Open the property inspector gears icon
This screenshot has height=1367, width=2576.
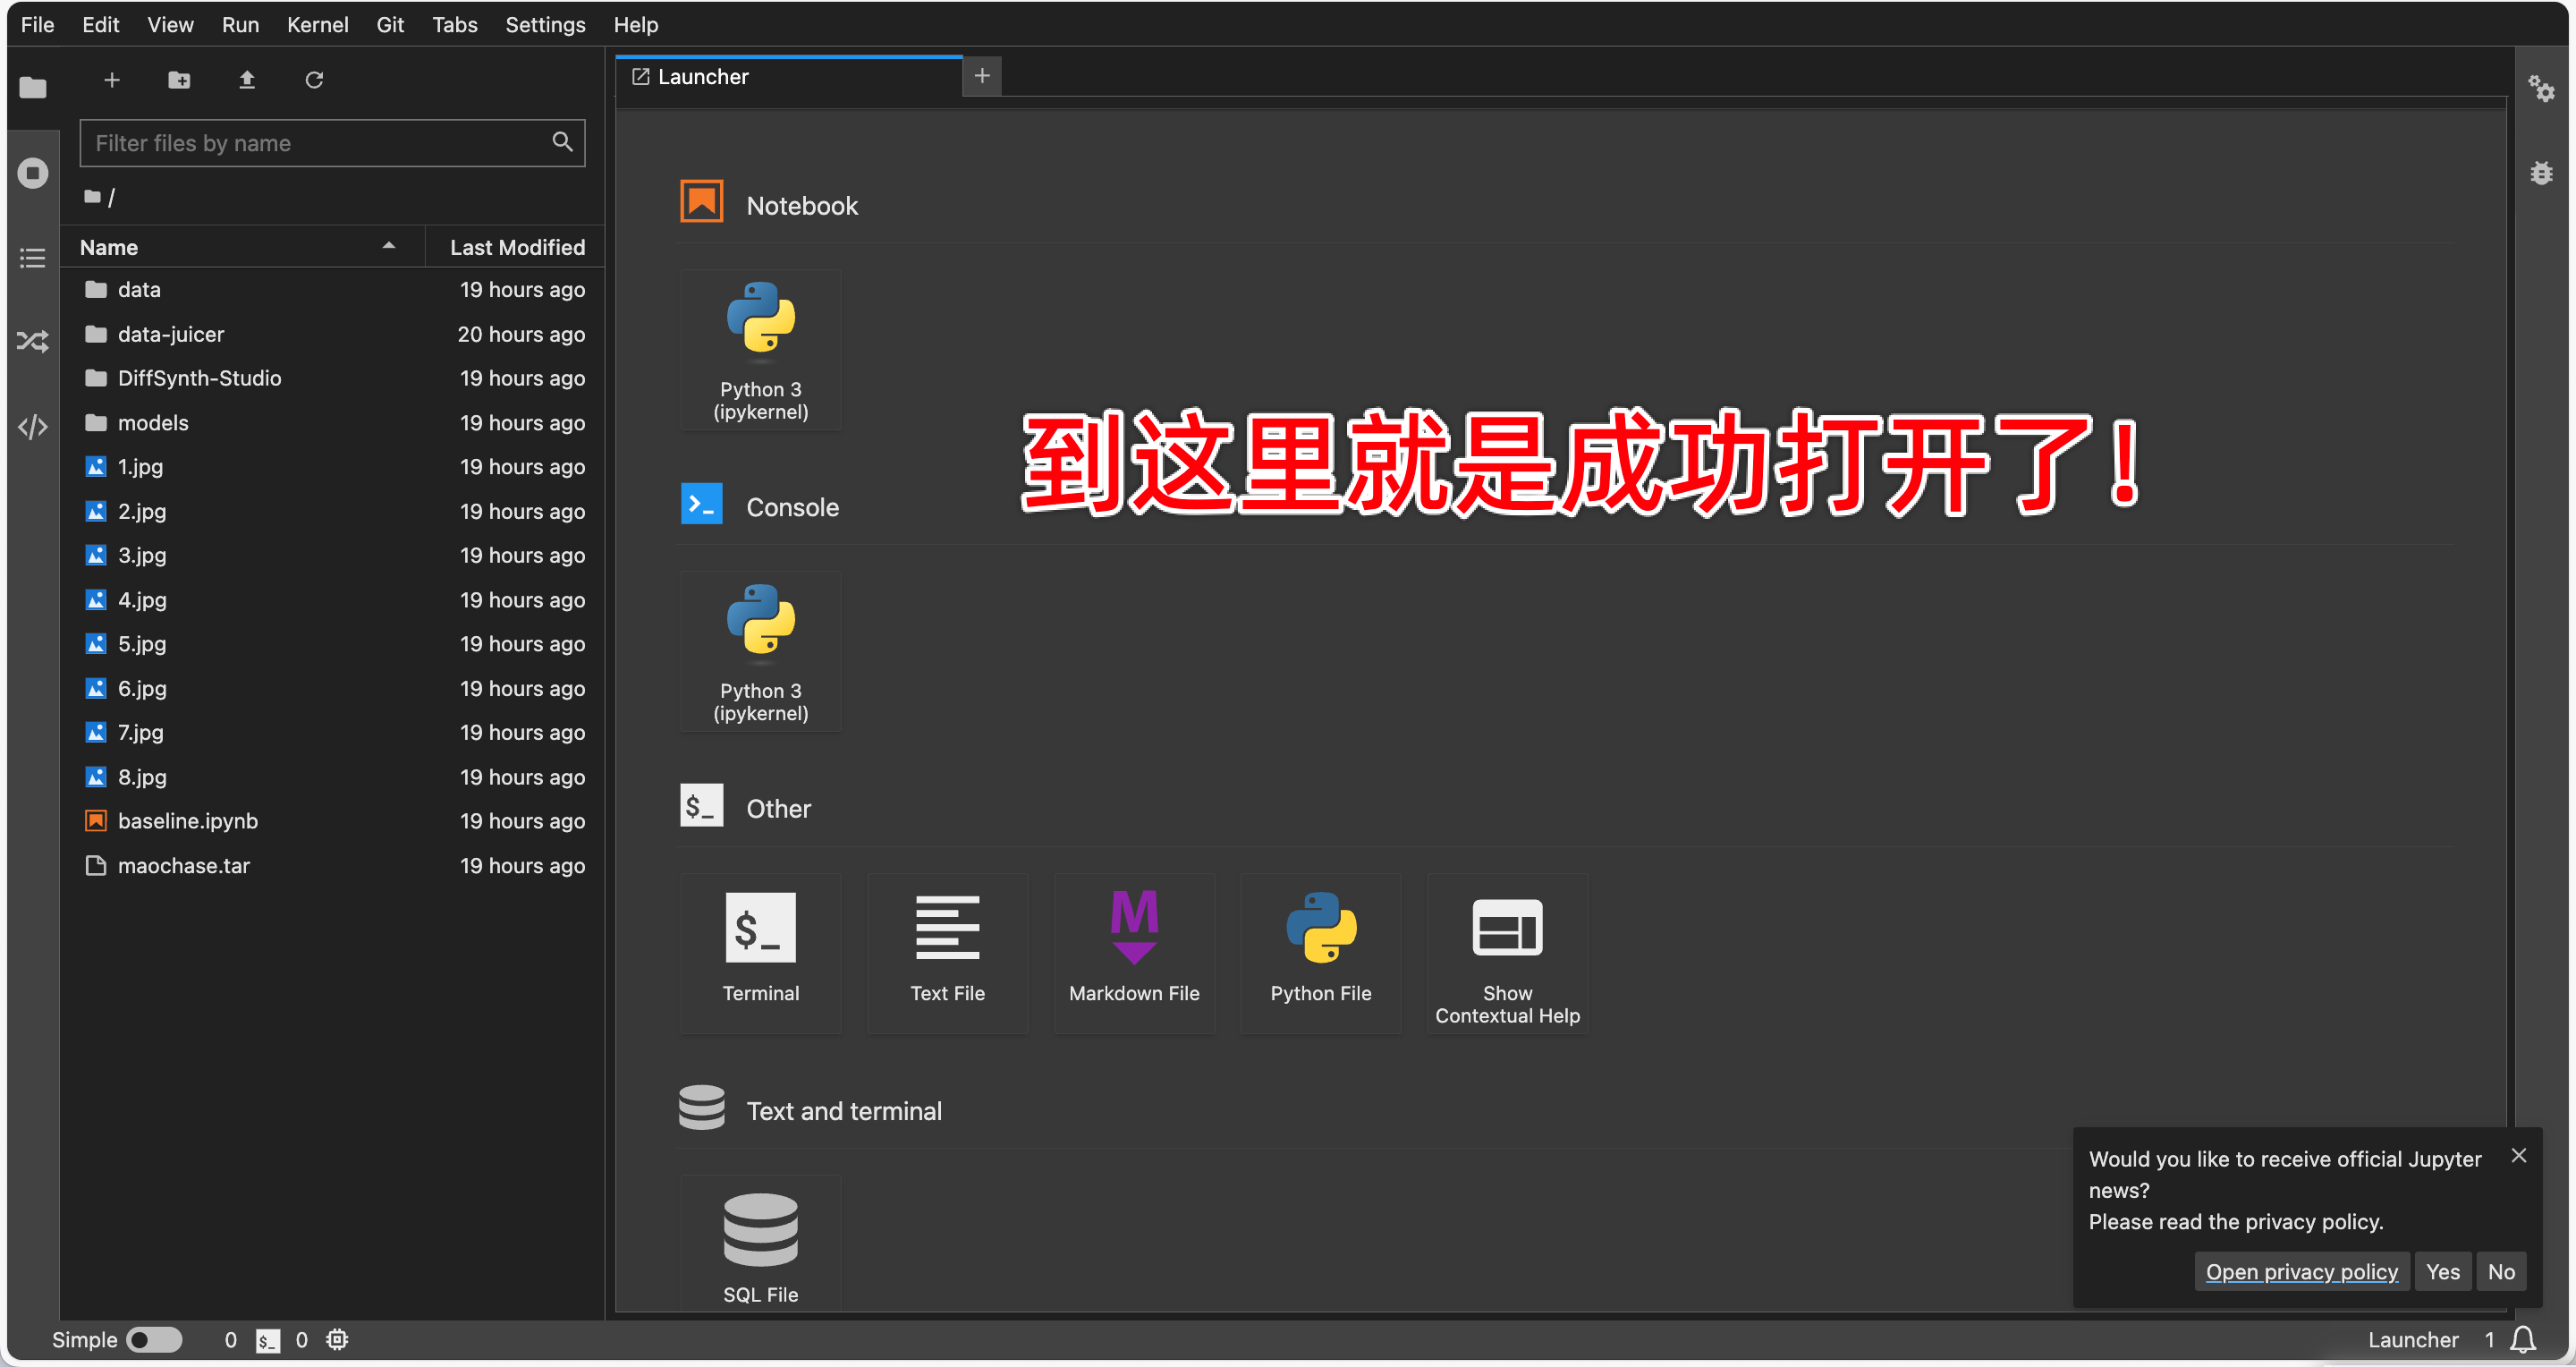[x=2541, y=89]
